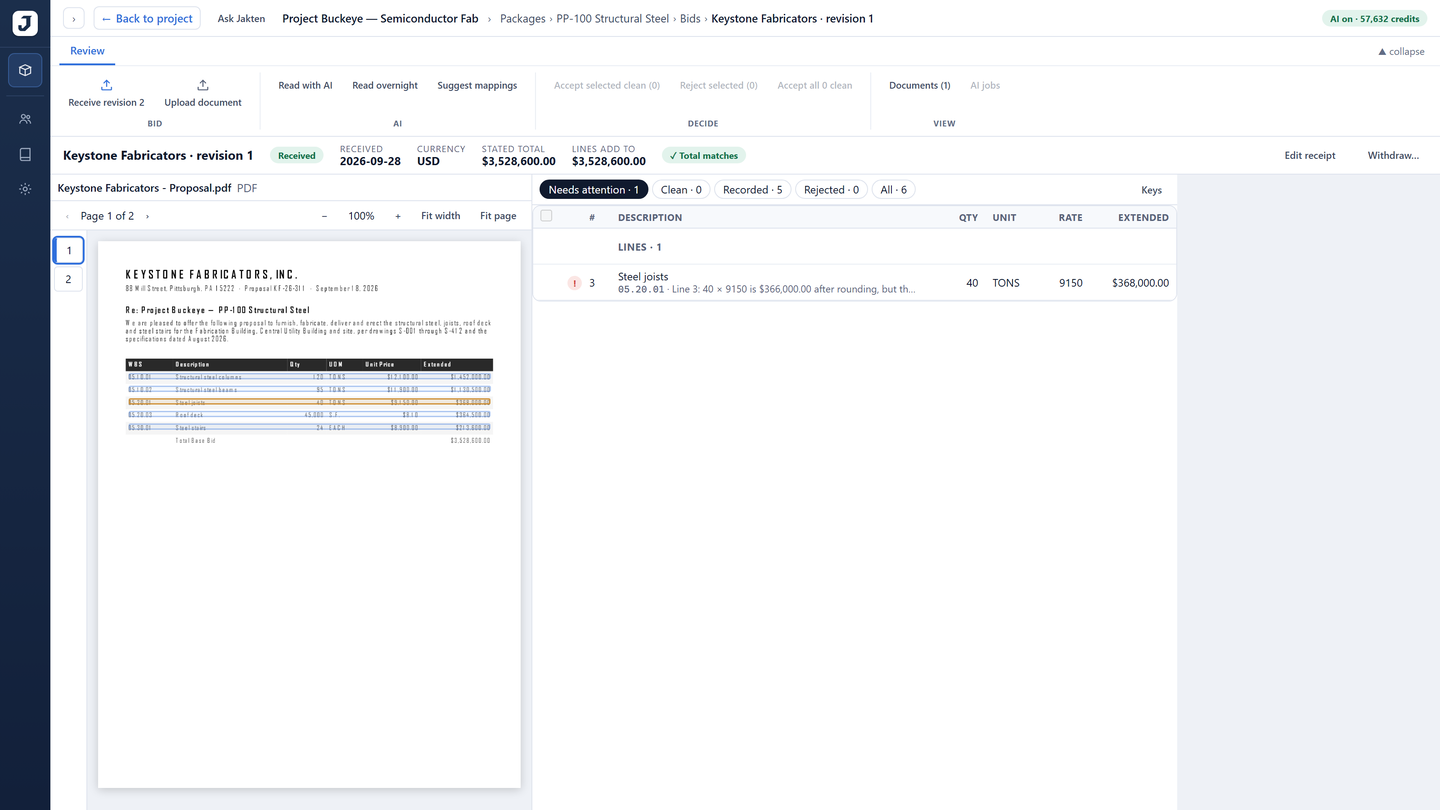The width and height of the screenshot is (1440, 810).
Task: Filter by Clean · 0
Action: coord(681,190)
